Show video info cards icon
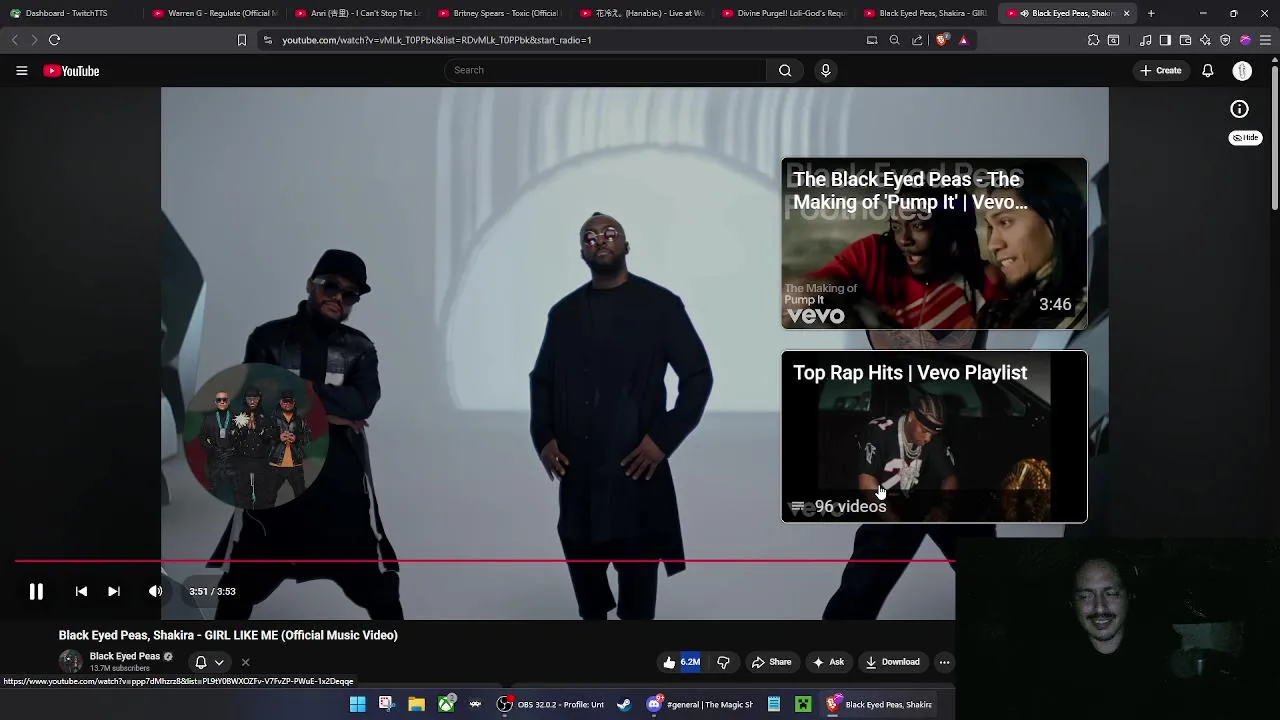Screen dimensions: 1280x720 [1239, 109]
